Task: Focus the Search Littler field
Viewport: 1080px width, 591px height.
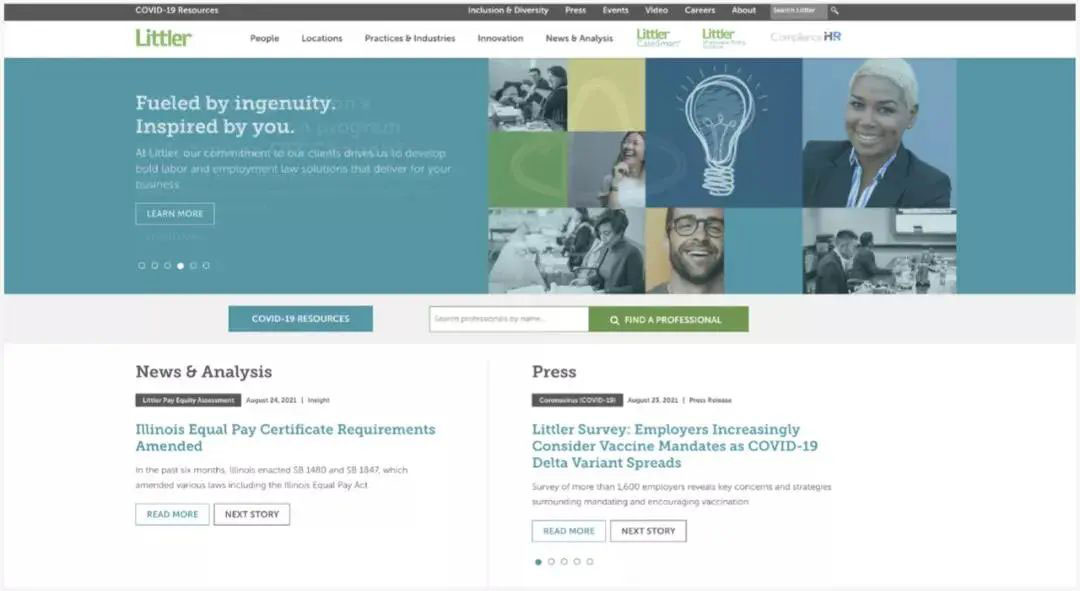Action: (799, 10)
